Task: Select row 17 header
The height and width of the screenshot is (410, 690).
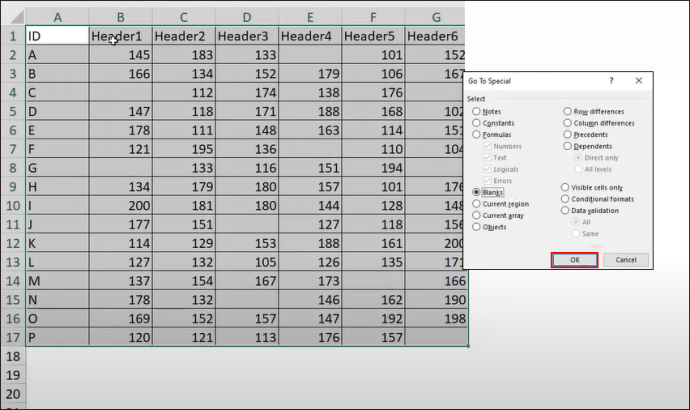Action: [x=13, y=337]
